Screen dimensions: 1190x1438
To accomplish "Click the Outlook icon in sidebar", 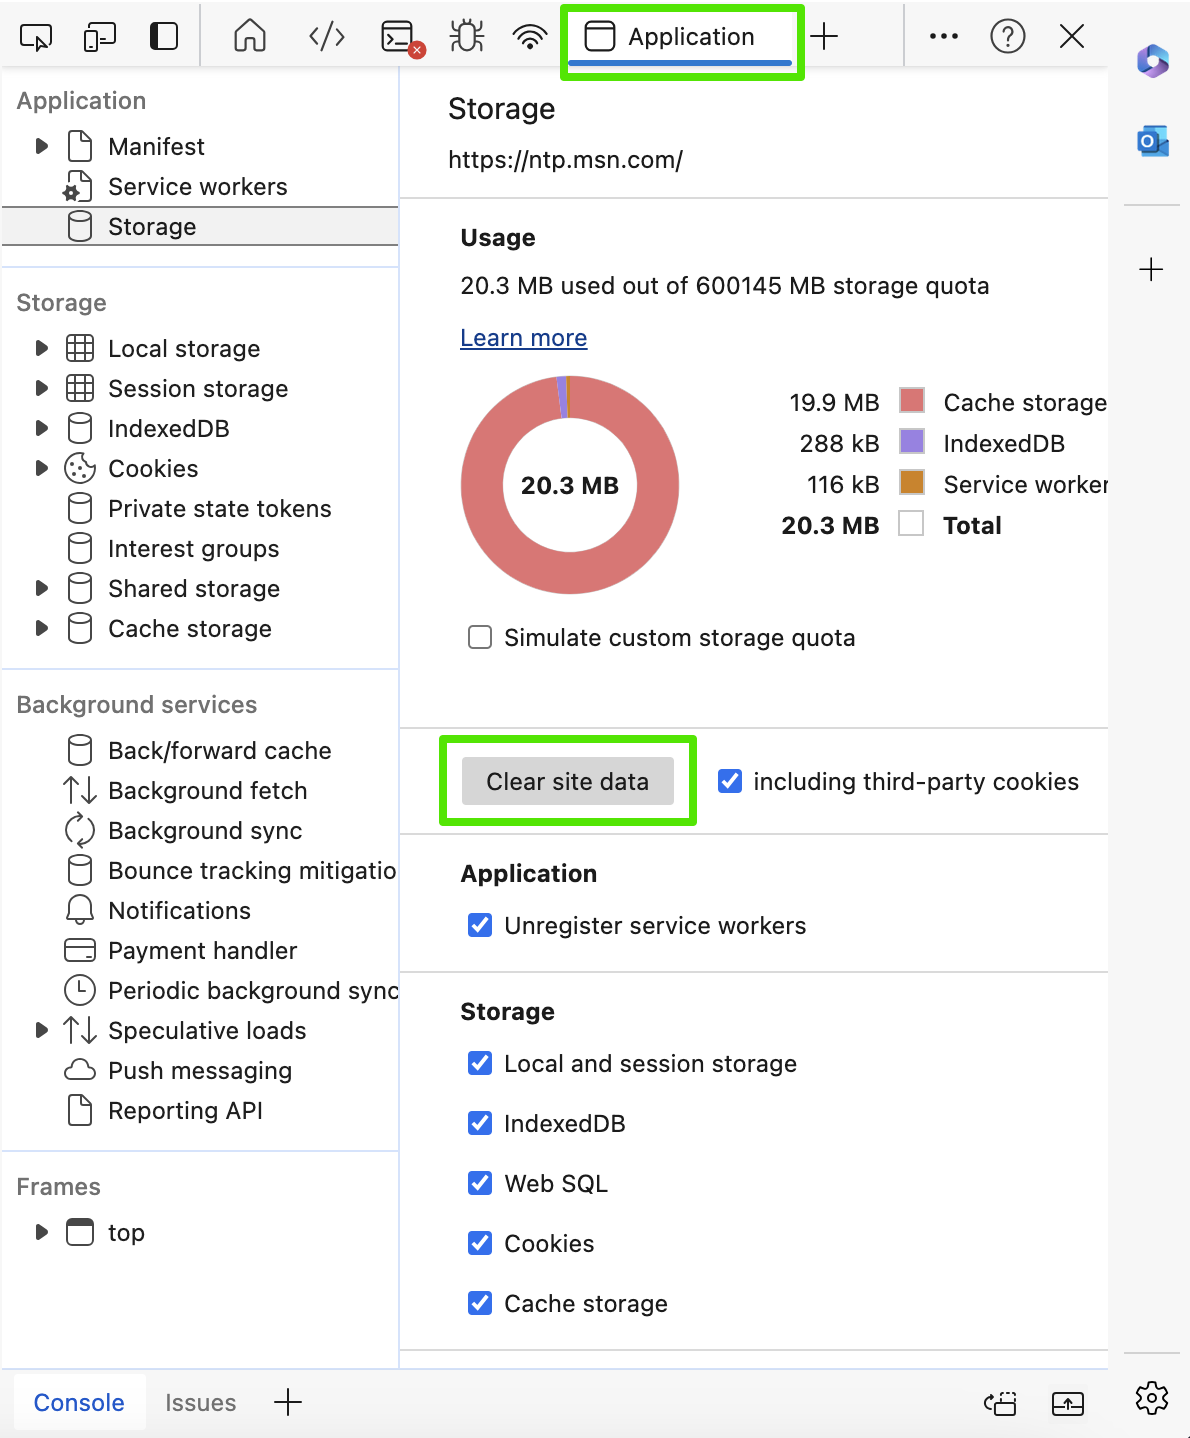I will point(1152,141).
